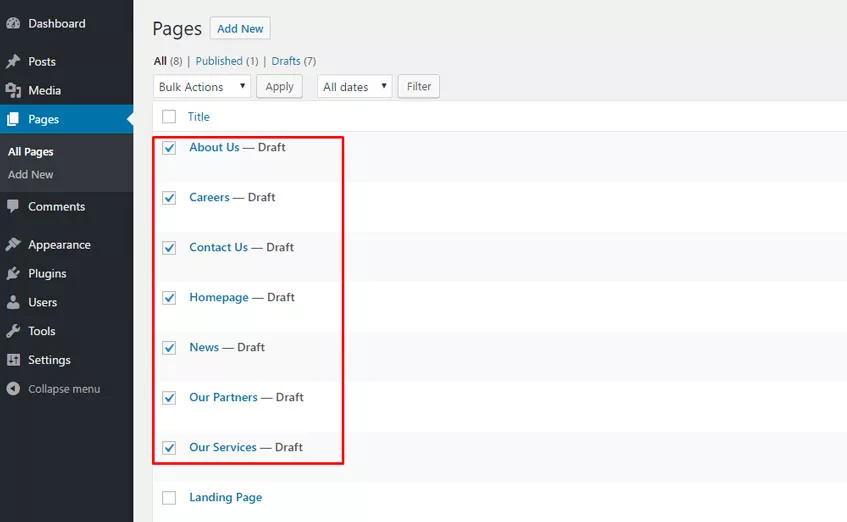Open the Plugins menu item

[x=47, y=273]
